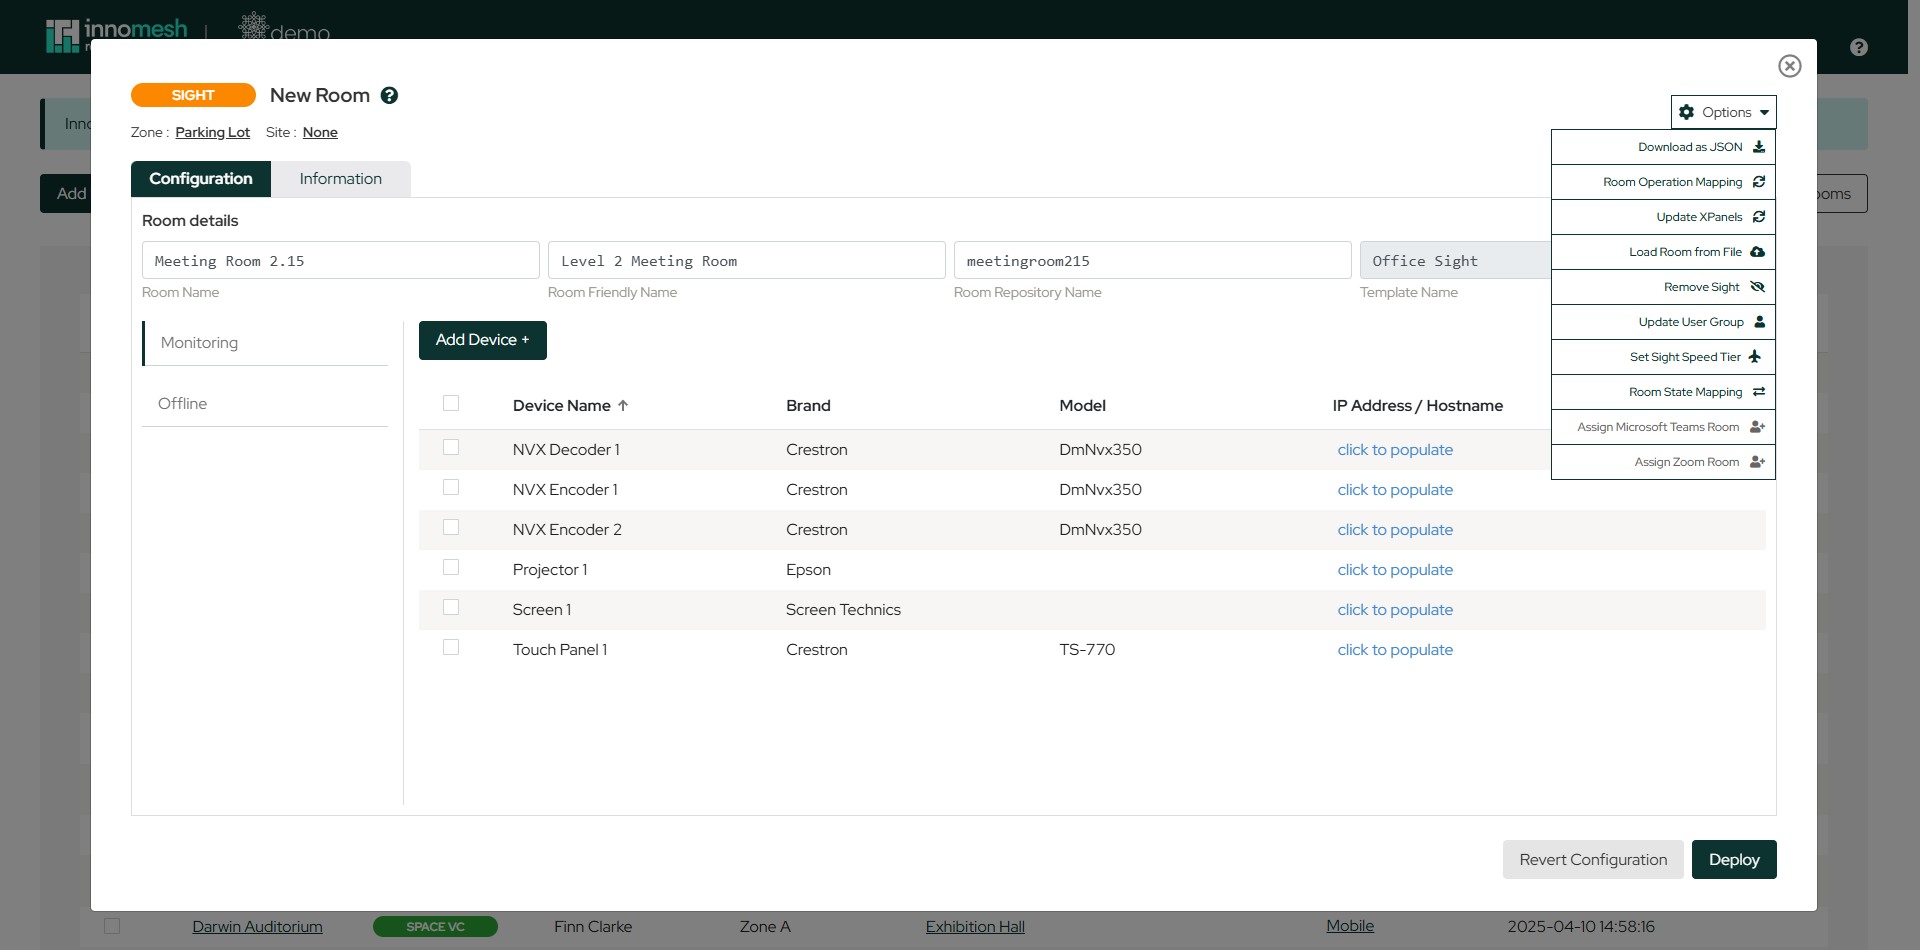
Task: Check the NVX Encoder 1 row checkbox
Action: coord(451,487)
